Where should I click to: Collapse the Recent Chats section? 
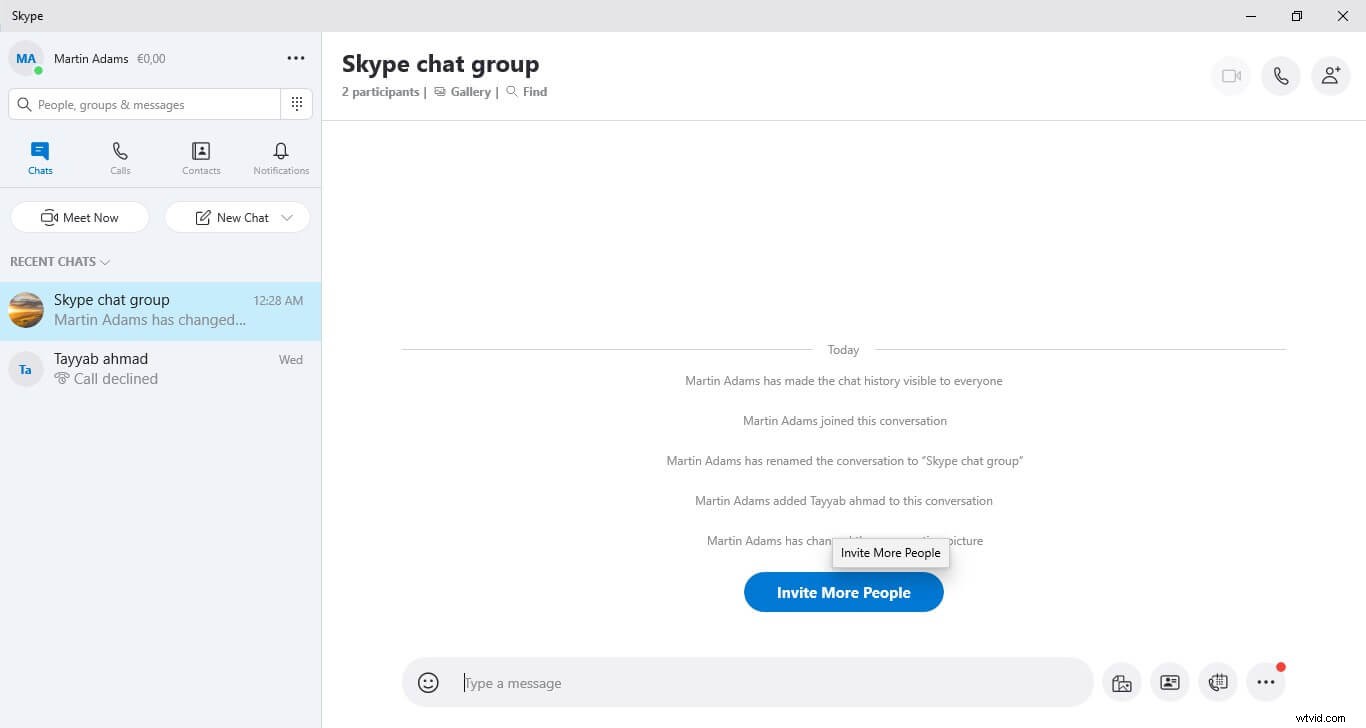(106, 261)
